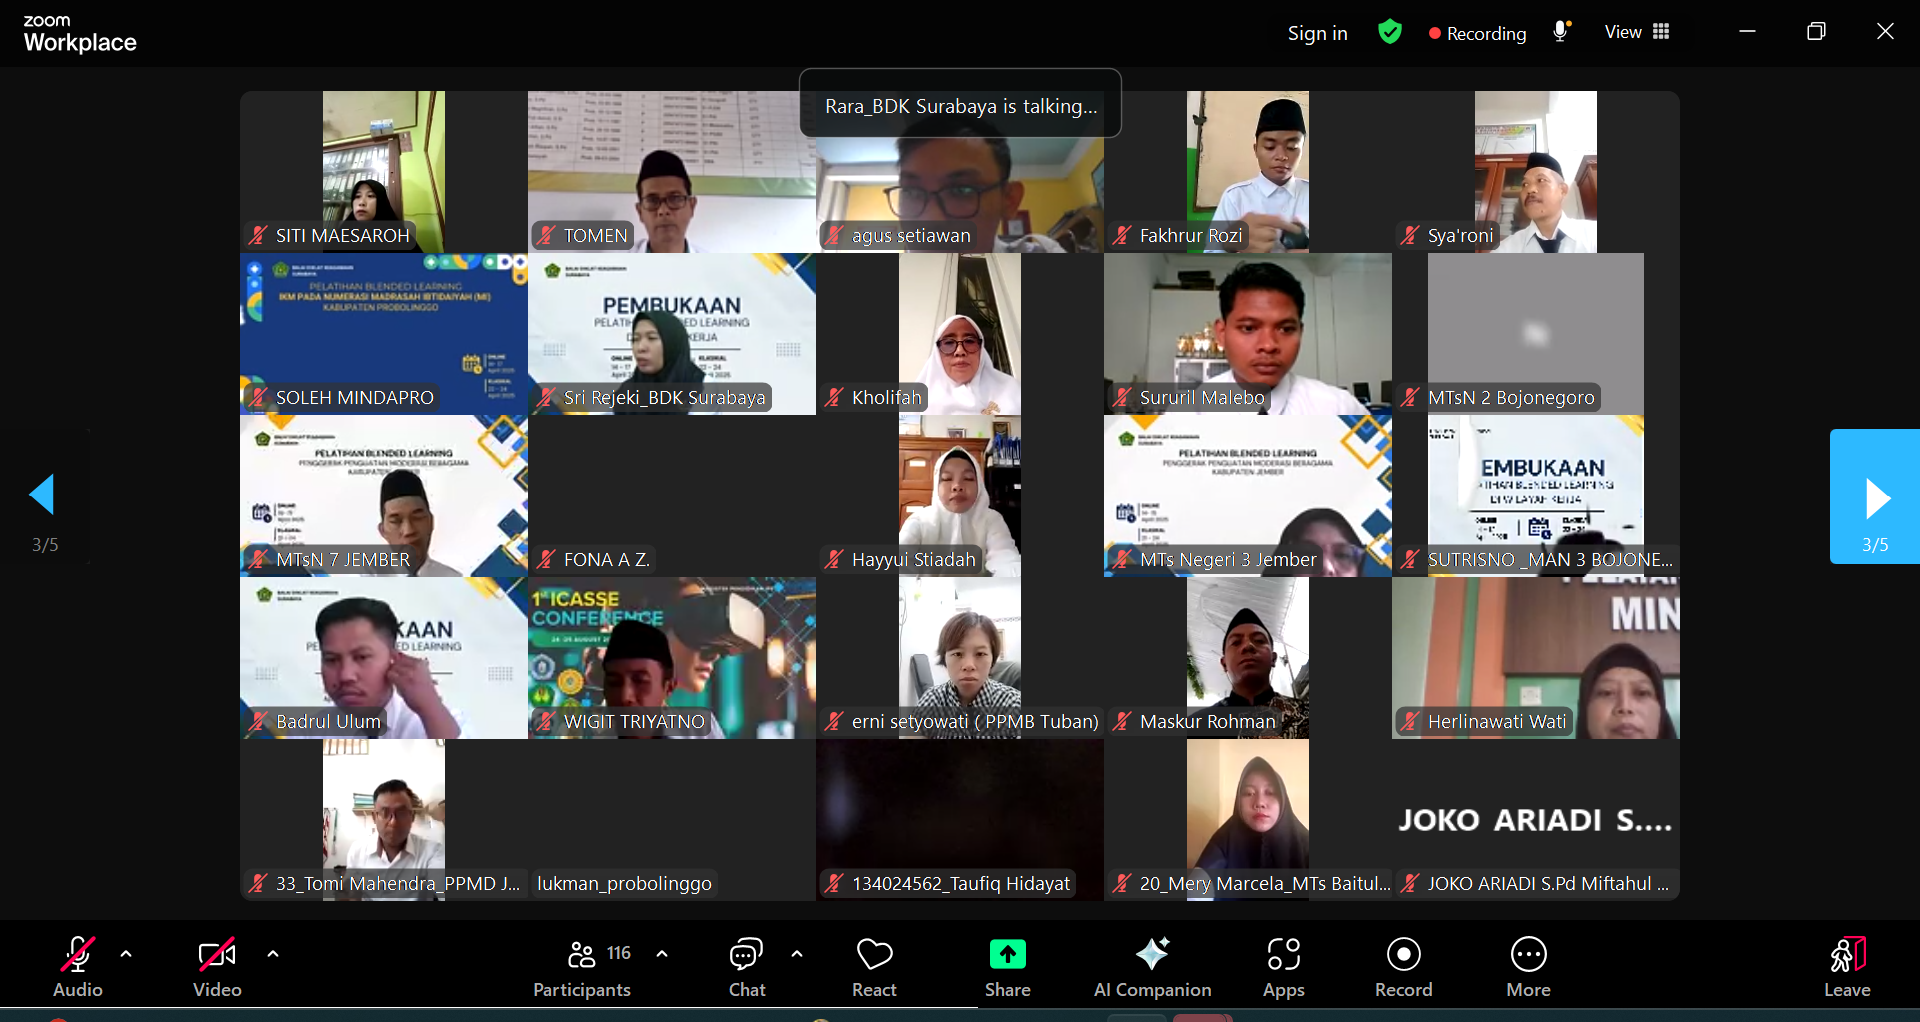The image size is (1920, 1022).
Task: Expand audio settings arrow next to Audio
Action: tap(126, 954)
